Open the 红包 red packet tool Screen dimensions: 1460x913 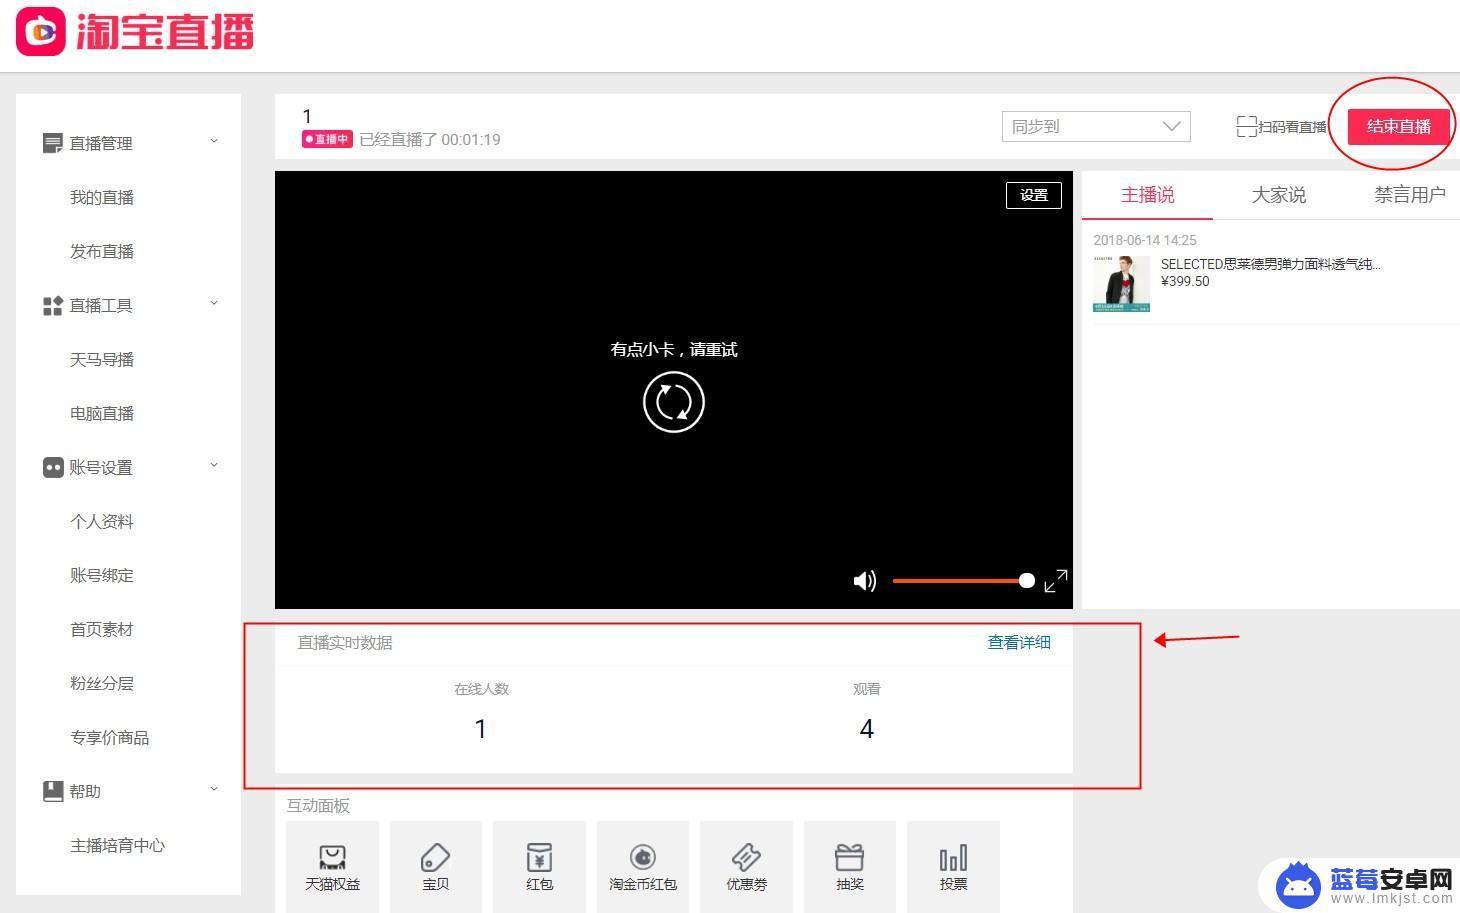[539, 866]
